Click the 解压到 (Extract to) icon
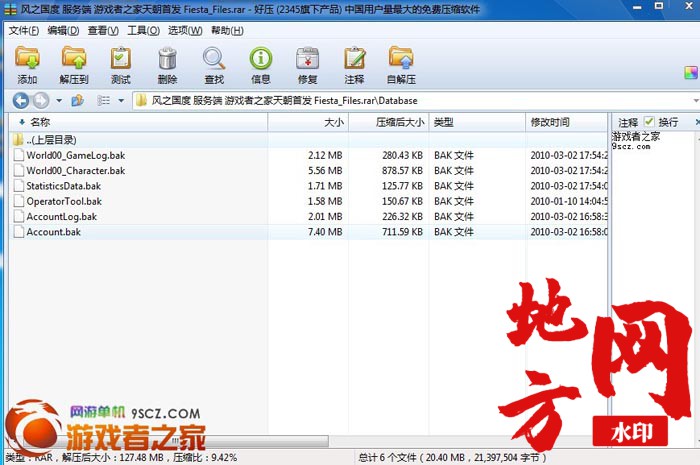The width and height of the screenshot is (700, 465). click(74, 66)
